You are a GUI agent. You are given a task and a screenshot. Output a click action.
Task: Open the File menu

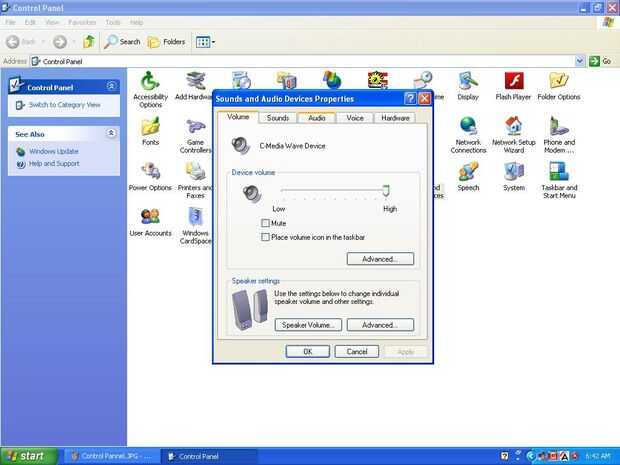click(x=10, y=22)
